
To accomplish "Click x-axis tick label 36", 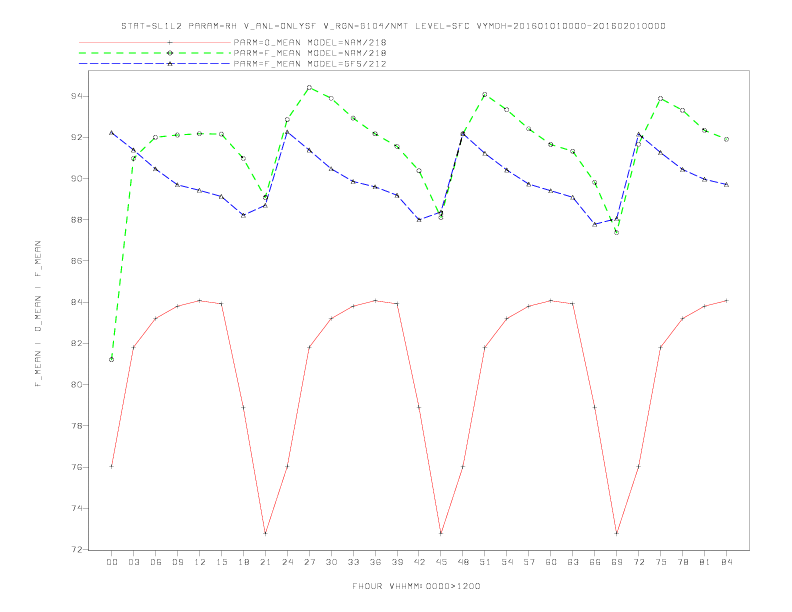I will coord(375,562).
